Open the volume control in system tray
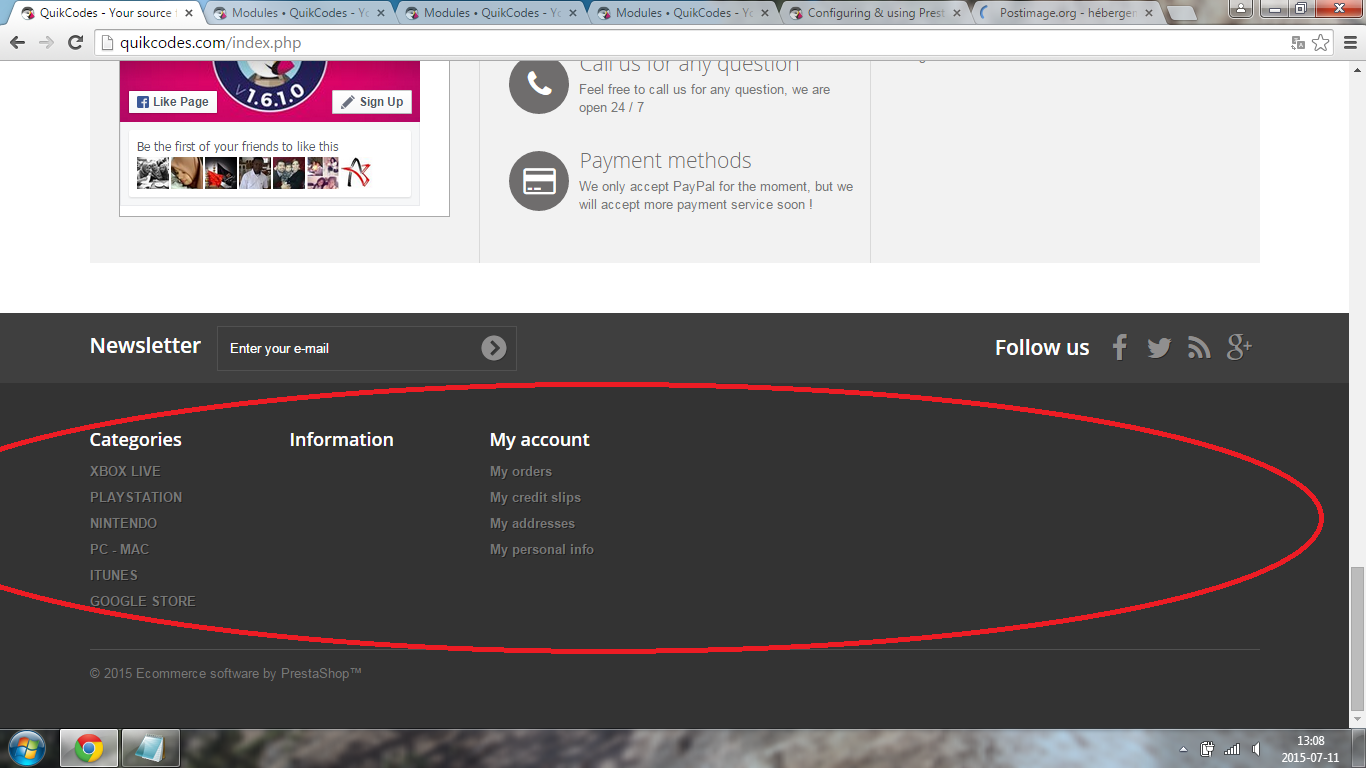 click(x=1256, y=749)
